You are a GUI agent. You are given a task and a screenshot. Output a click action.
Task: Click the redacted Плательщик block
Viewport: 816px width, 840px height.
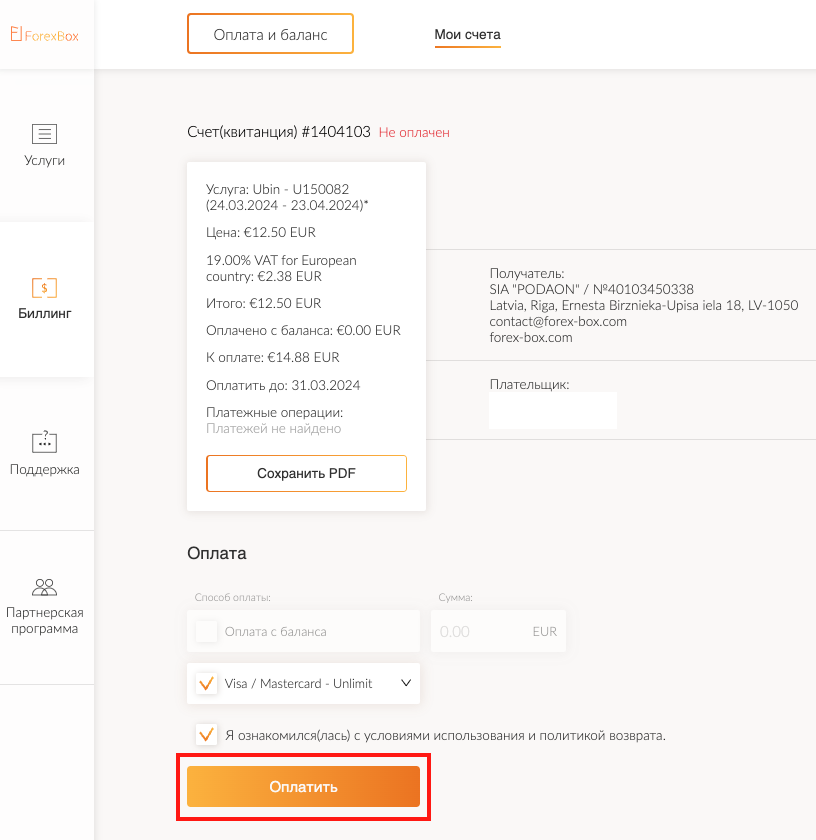pos(552,411)
